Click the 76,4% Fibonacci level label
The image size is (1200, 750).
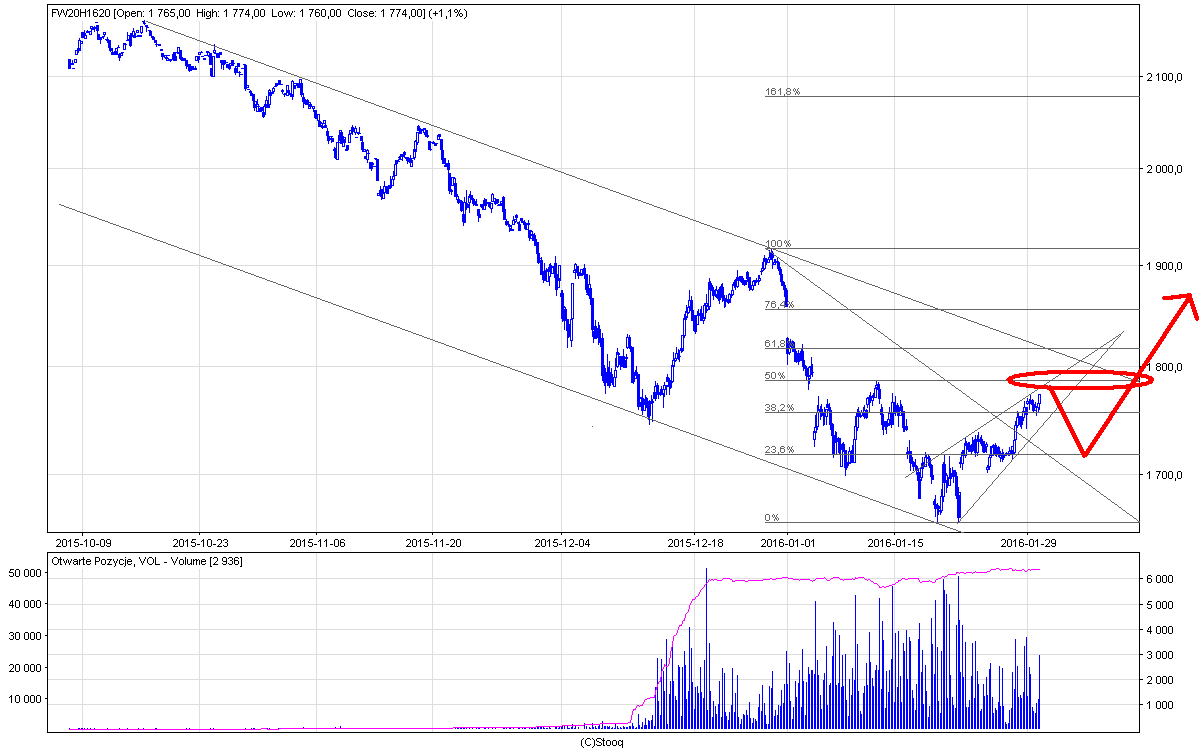click(x=780, y=305)
